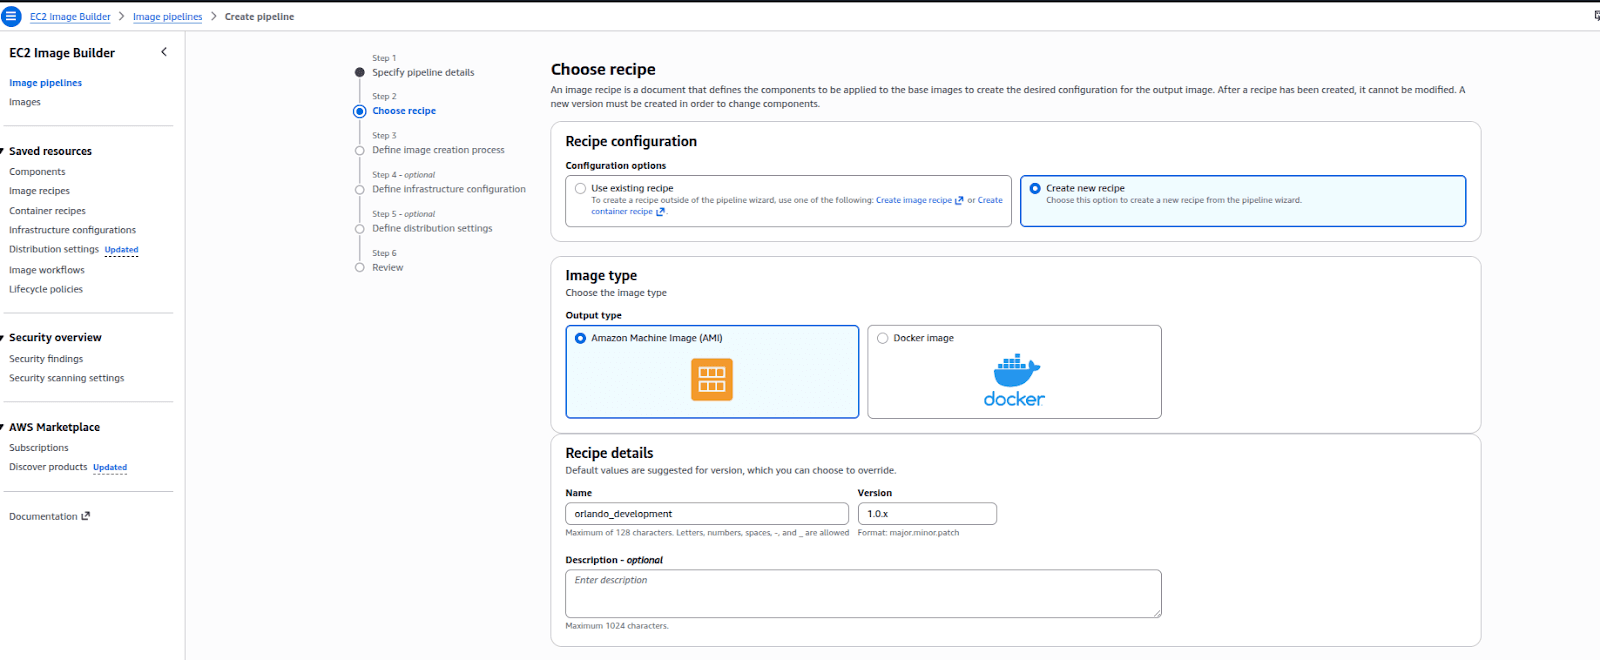Click external icon after Create image recipe
This screenshot has height=660, width=1600.
(x=959, y=200)
